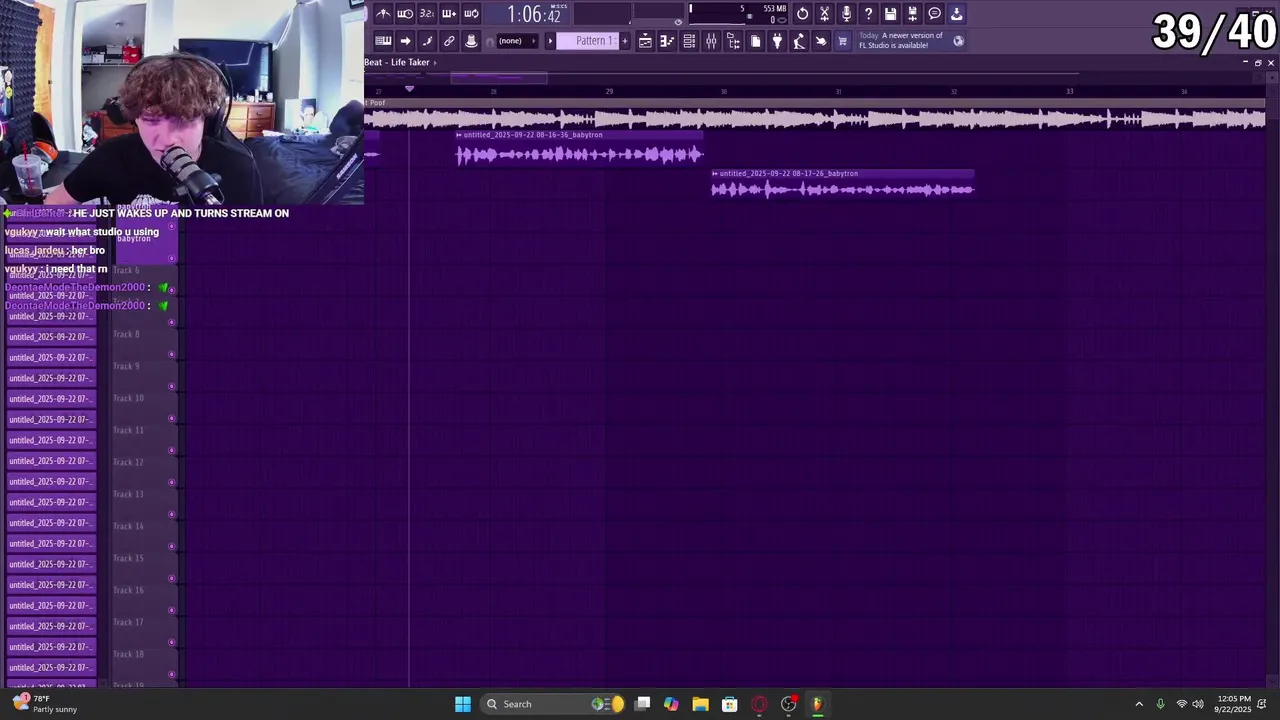Open the Playlist view icon

645,41
